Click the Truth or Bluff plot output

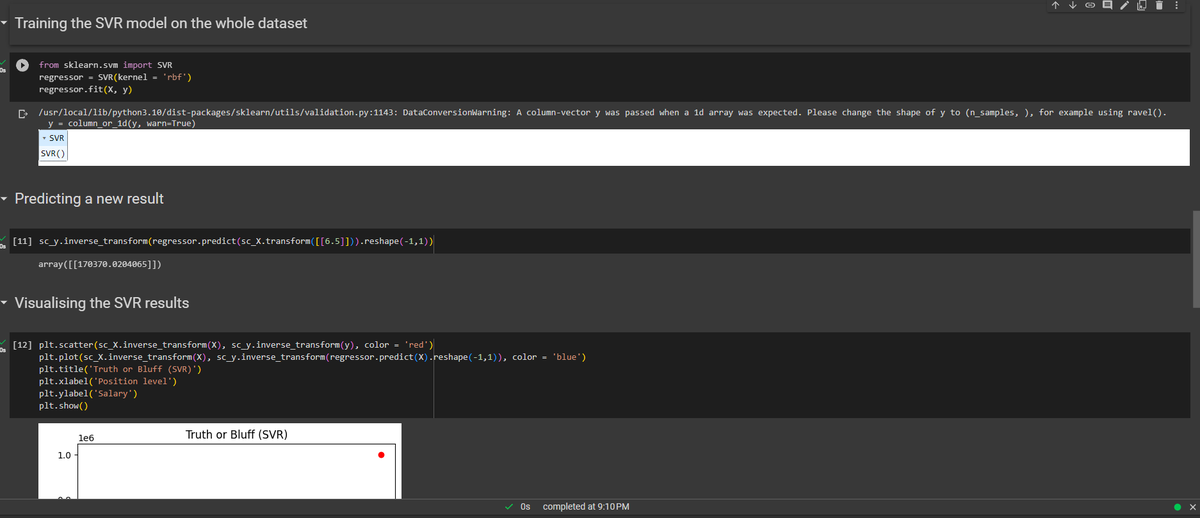pos(220,460)
